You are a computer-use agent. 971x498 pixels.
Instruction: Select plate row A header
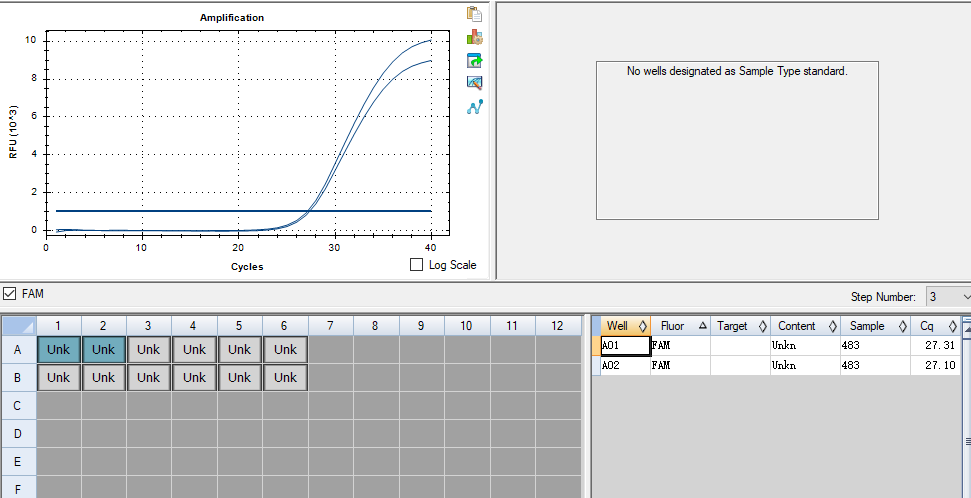point(18,350)
